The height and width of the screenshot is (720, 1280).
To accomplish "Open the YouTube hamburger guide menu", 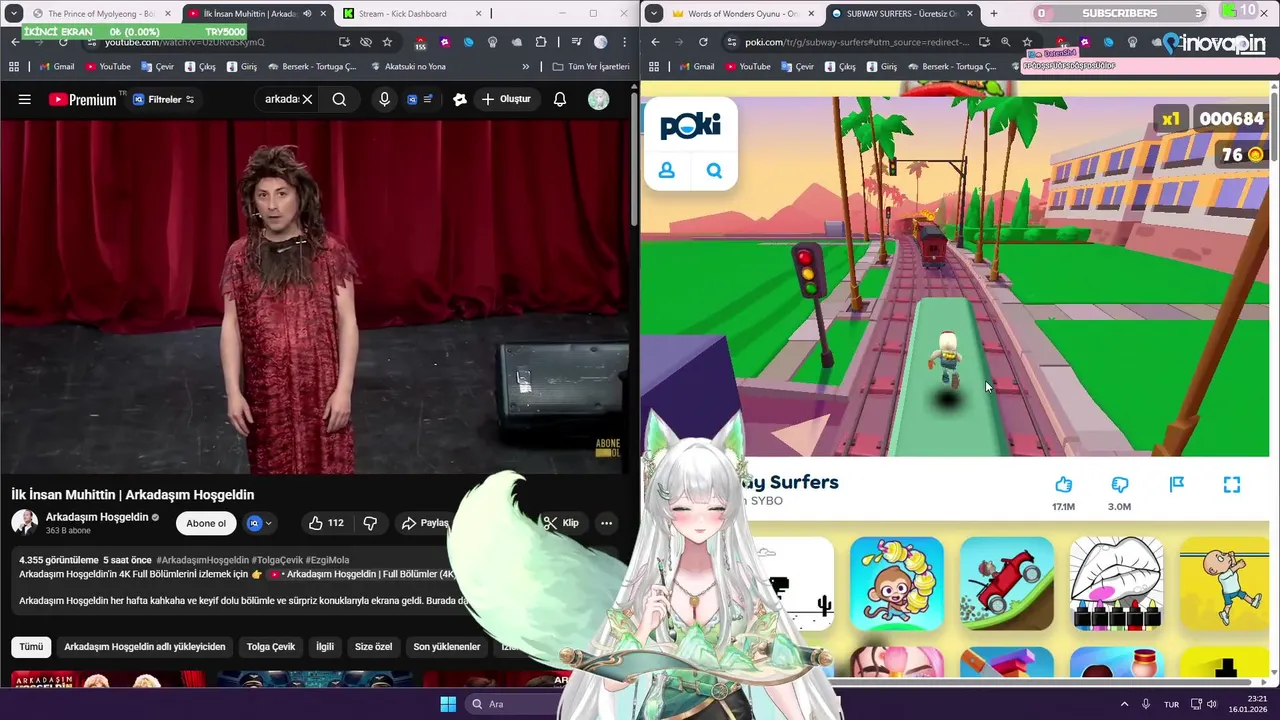I will tap(25, 99).
